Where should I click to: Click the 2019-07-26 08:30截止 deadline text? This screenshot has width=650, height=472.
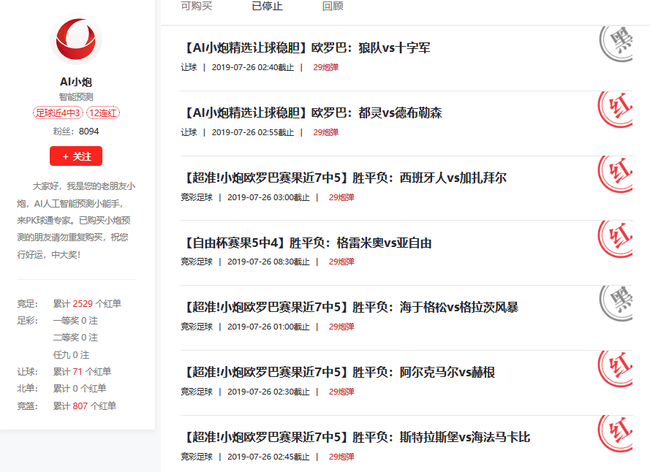click(x=269, y=261)
